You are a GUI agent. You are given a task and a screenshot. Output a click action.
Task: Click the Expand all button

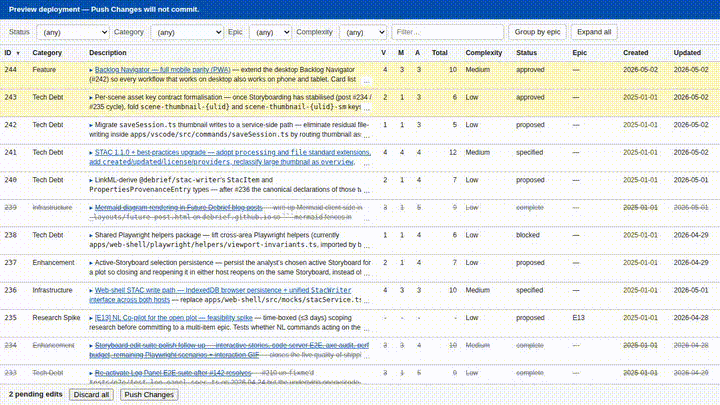(594, 32)
